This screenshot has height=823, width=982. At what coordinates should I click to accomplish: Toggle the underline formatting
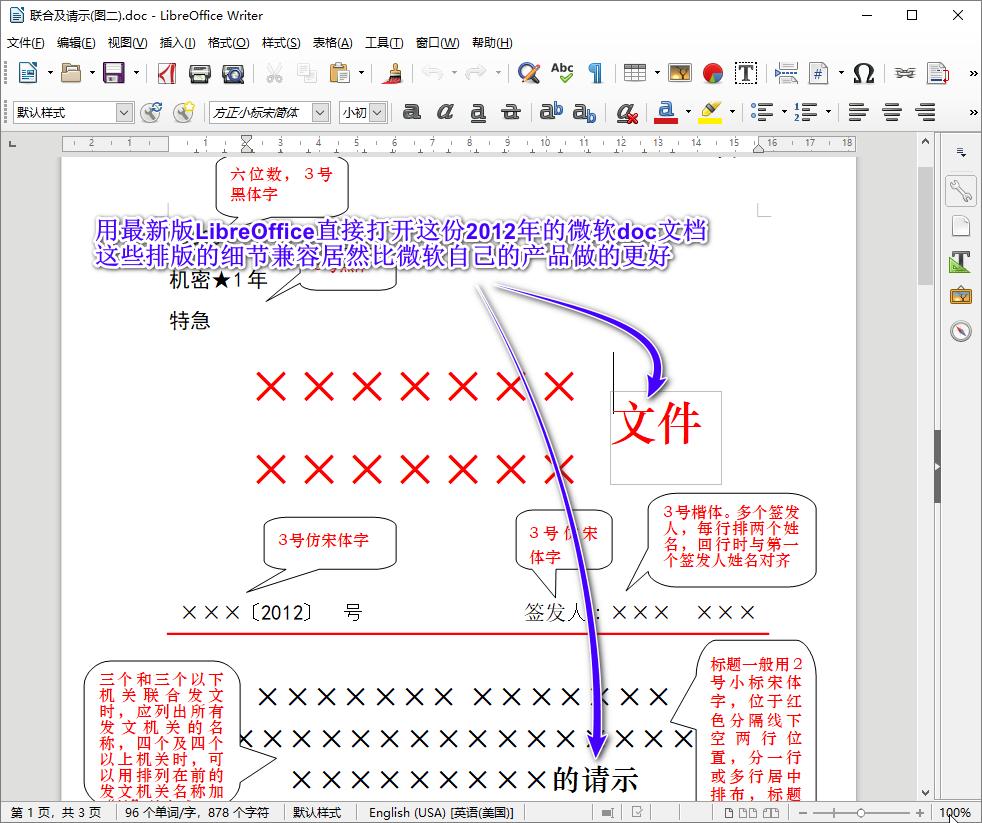478,112
